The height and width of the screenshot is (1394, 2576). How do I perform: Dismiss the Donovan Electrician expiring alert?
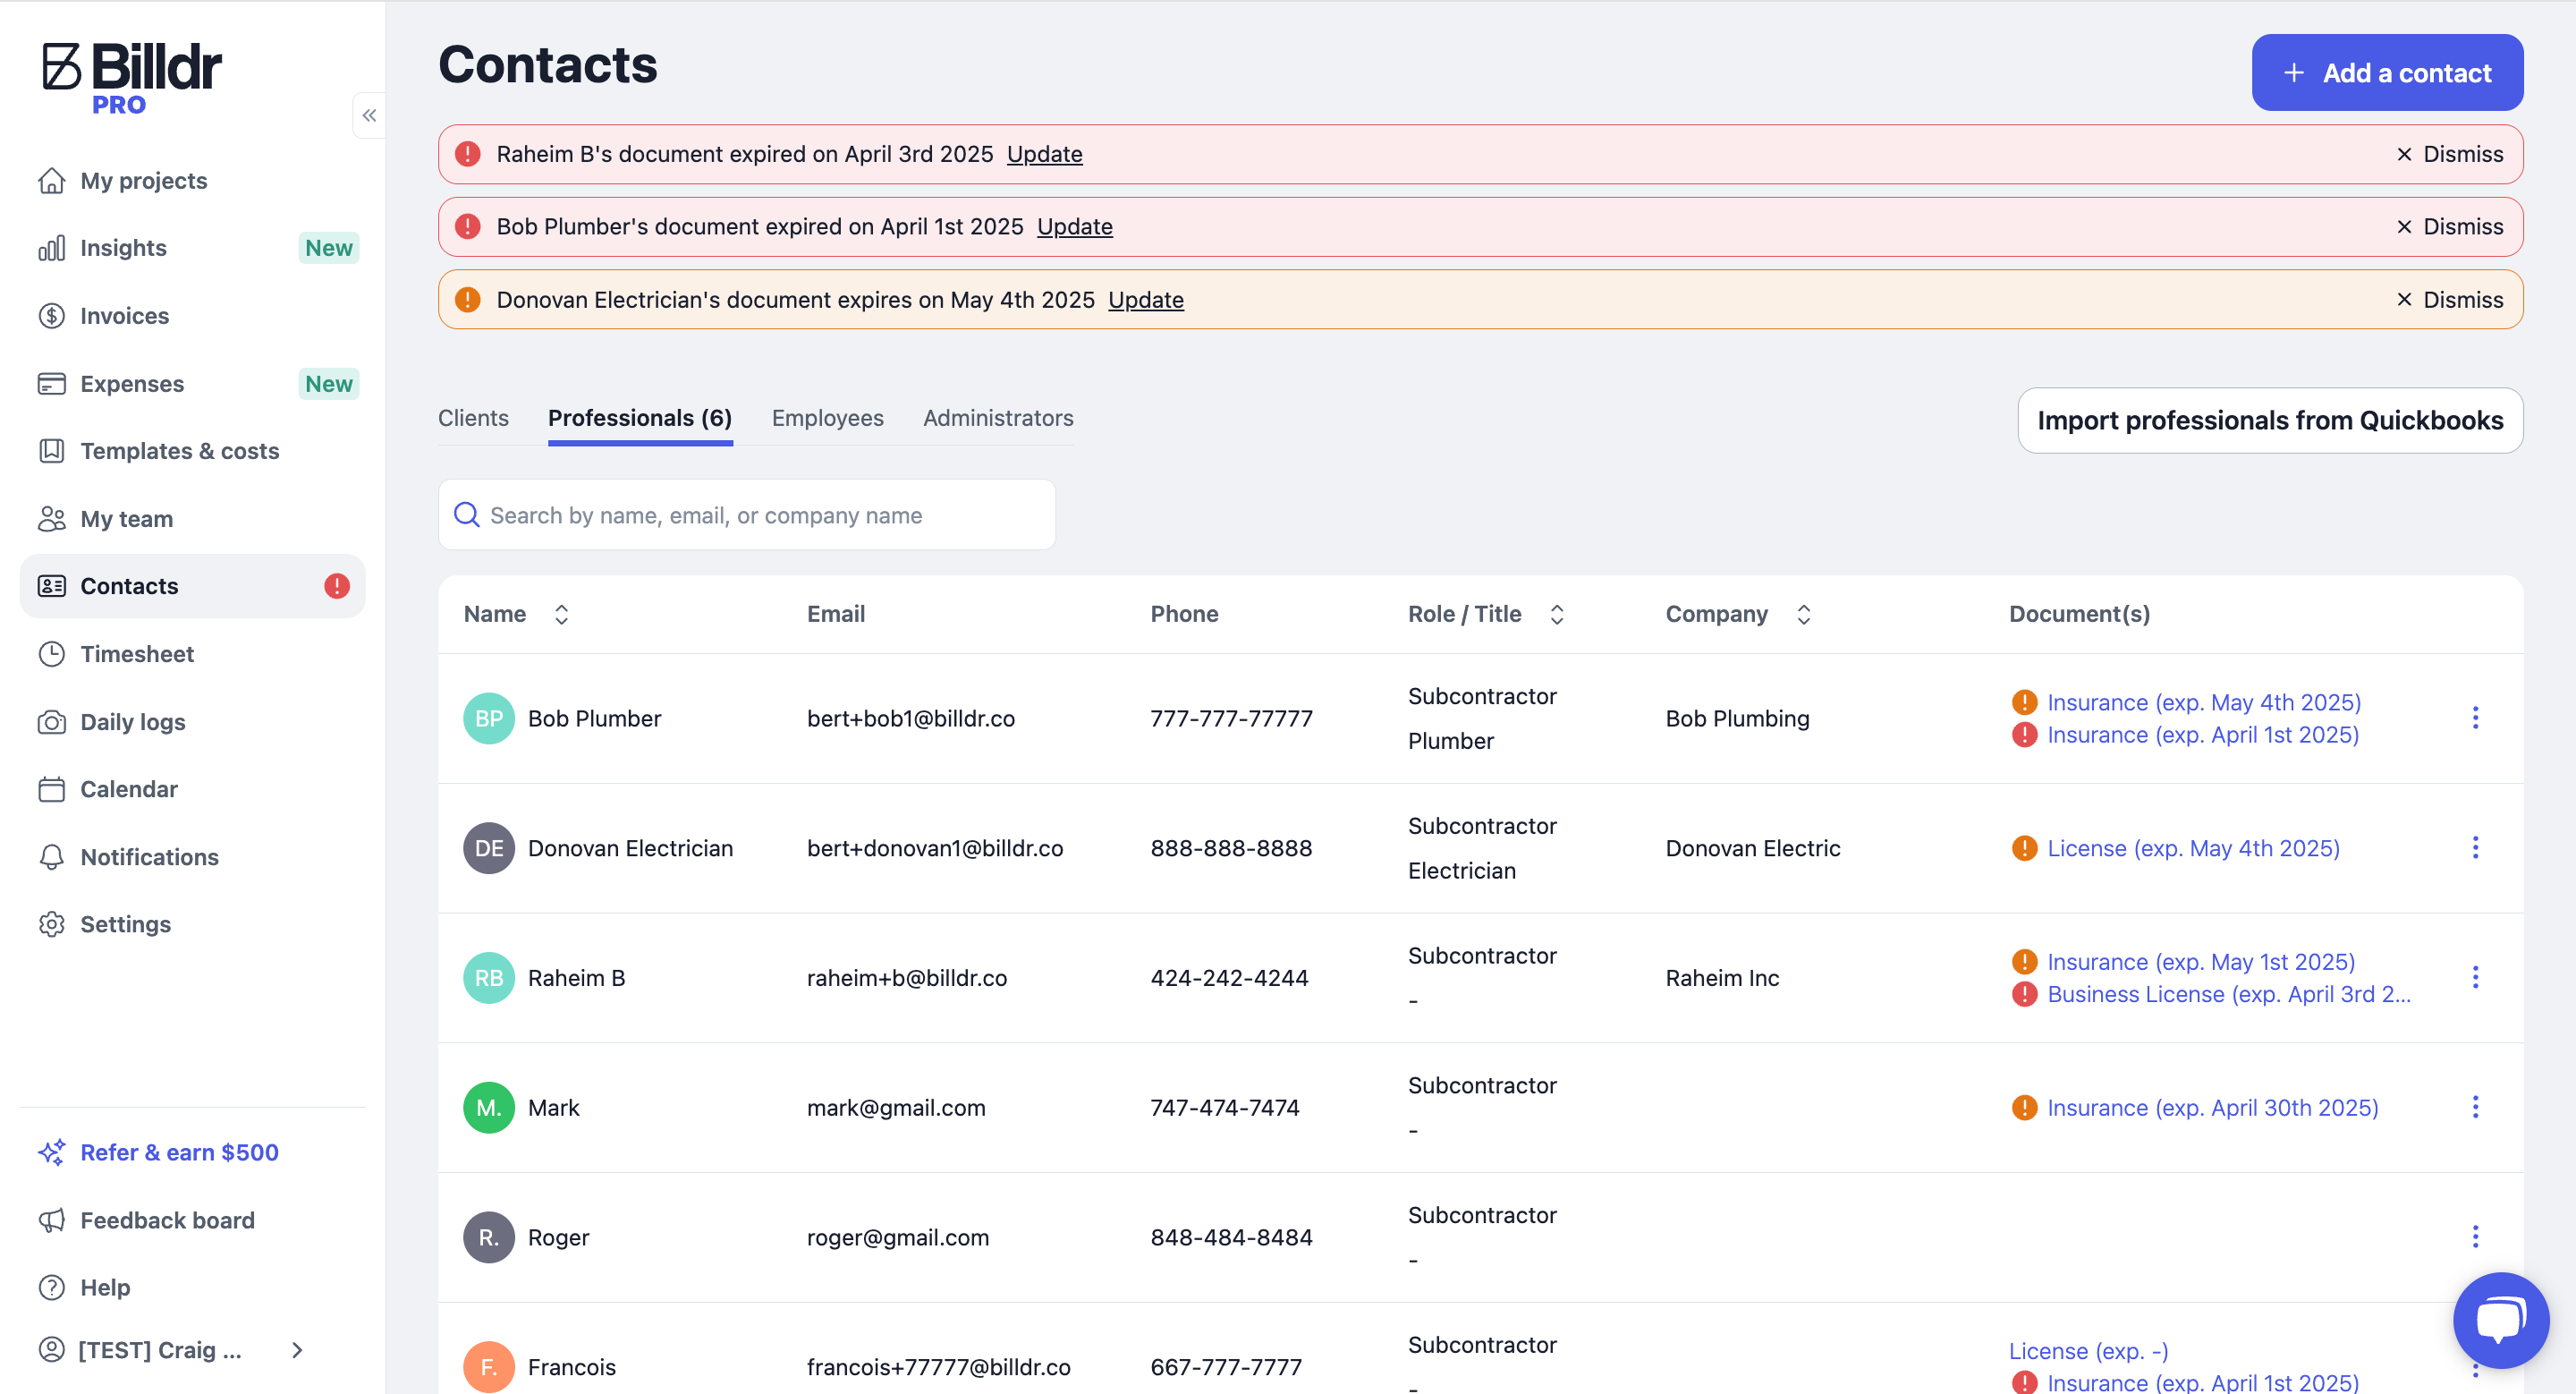pos(2450,300)
